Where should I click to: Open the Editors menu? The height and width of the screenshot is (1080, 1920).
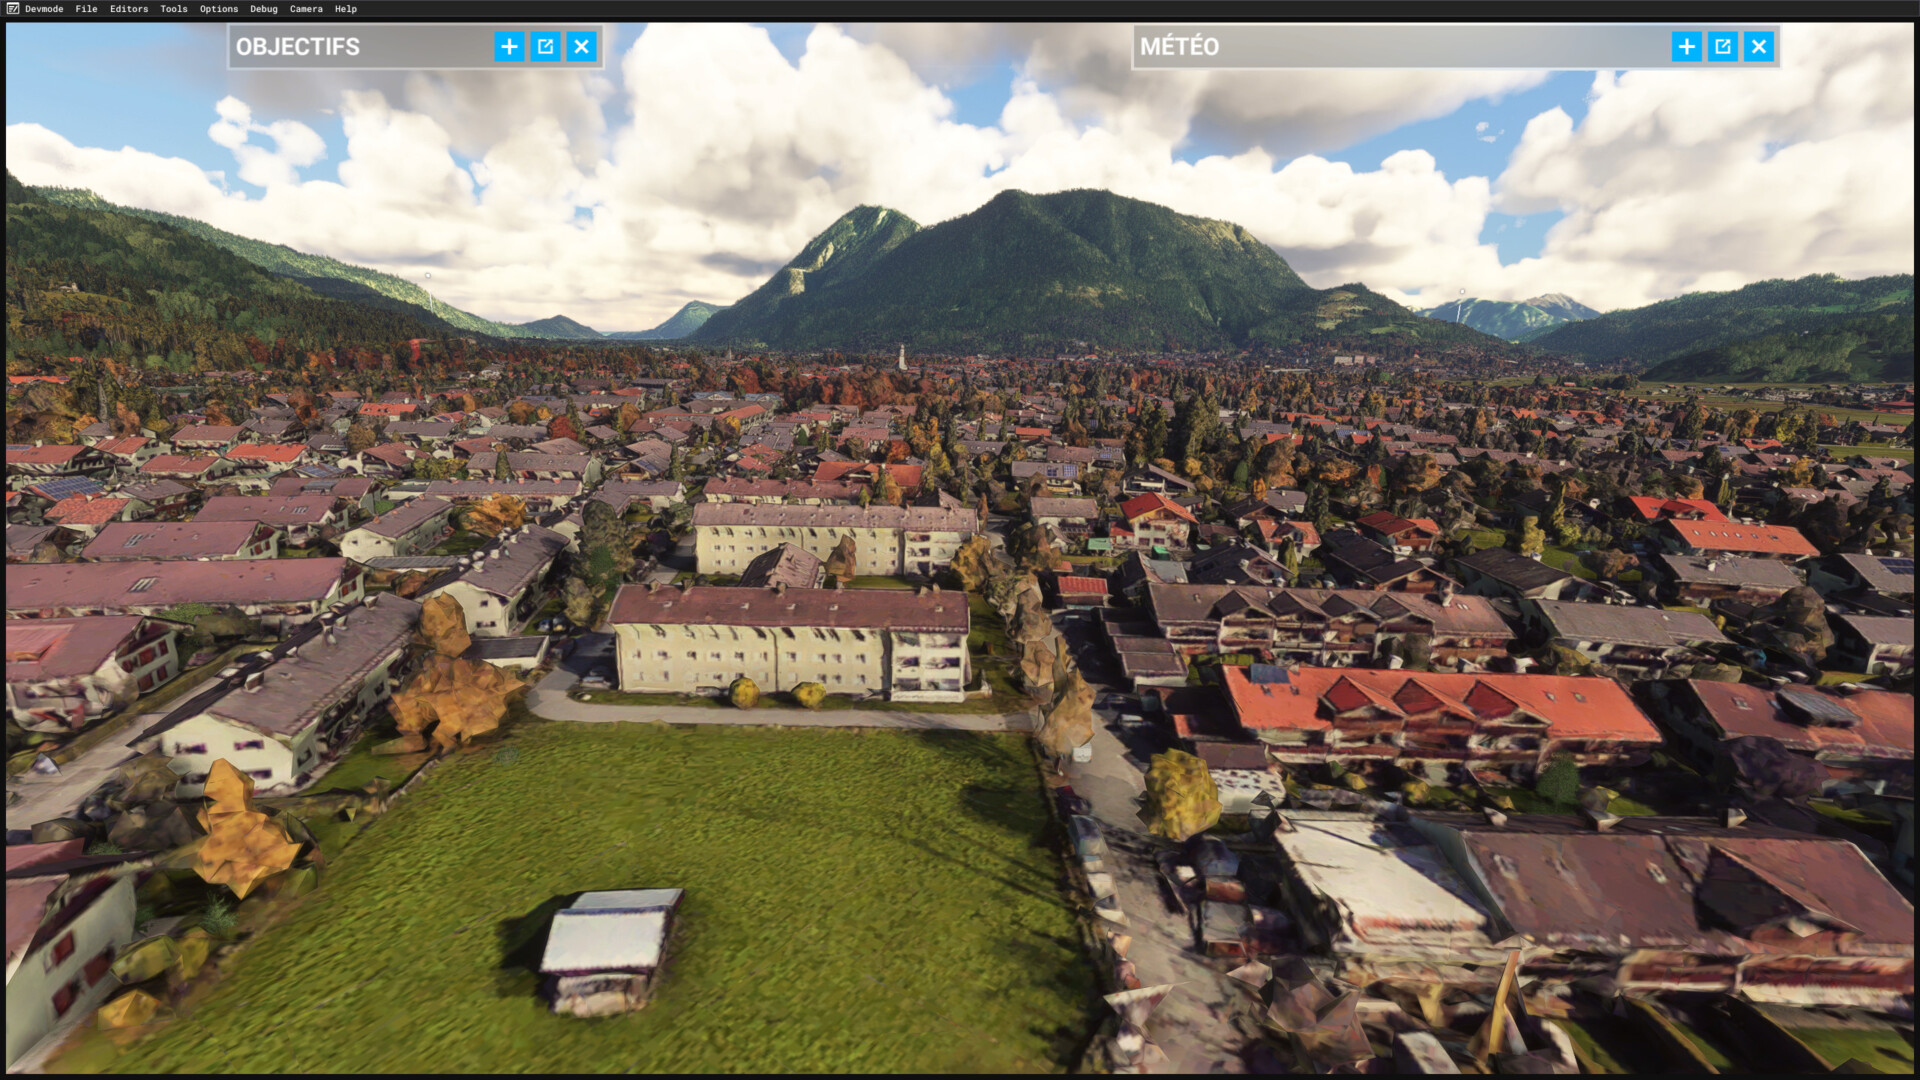click(129, 9)
